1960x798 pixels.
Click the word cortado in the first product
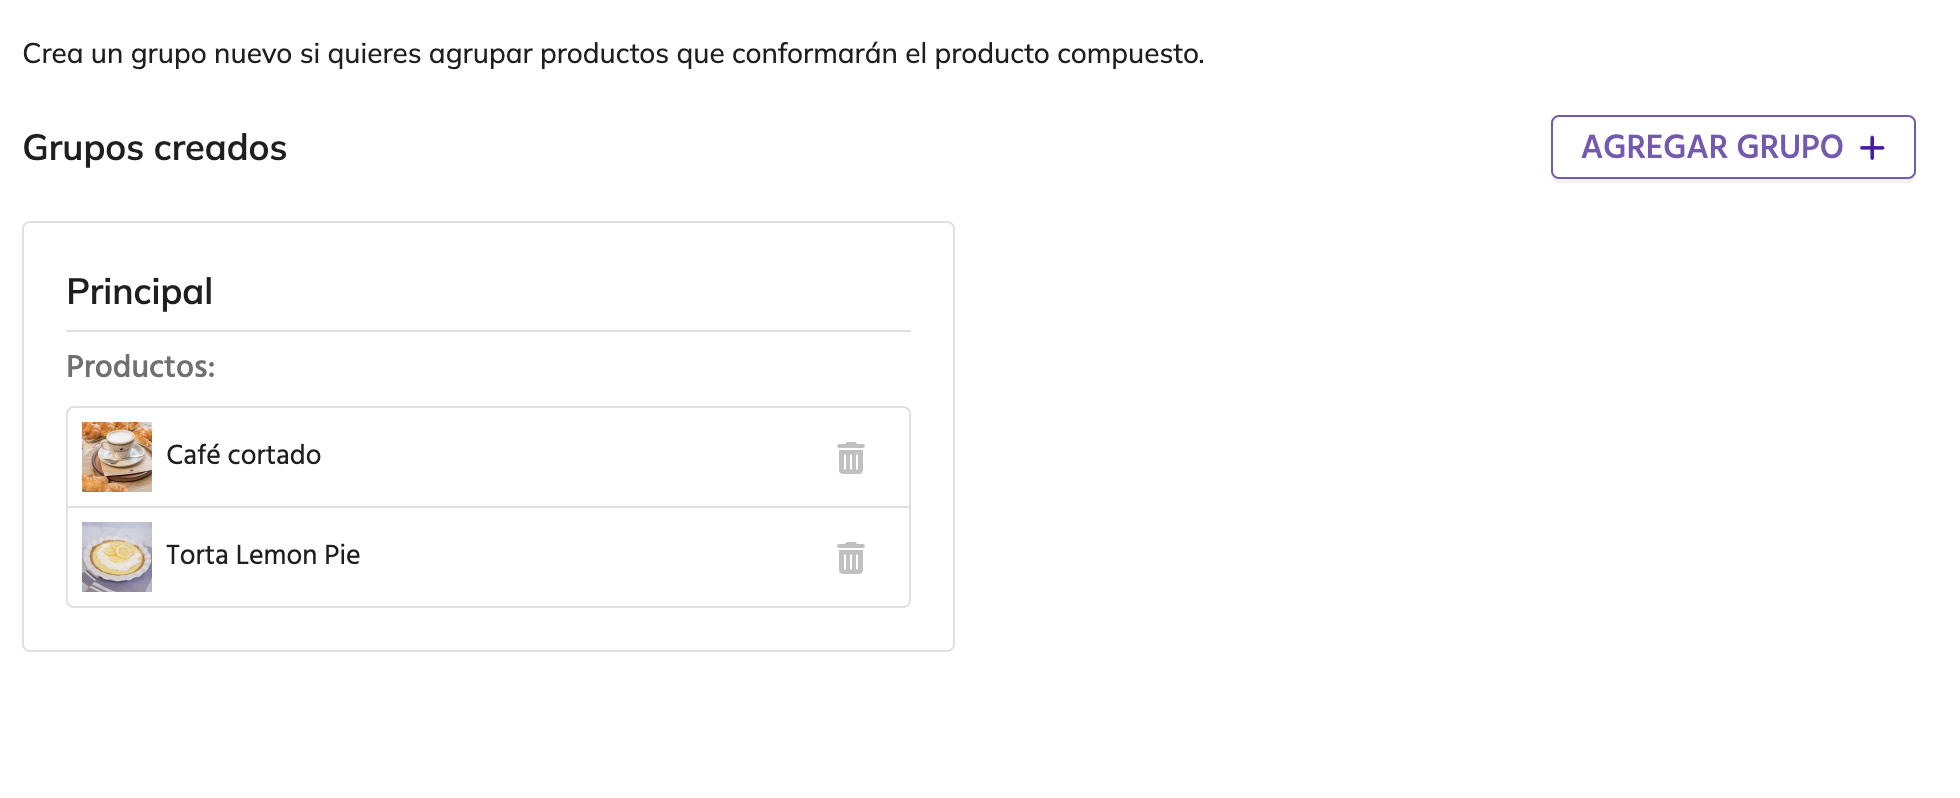(x=274, y=455)
